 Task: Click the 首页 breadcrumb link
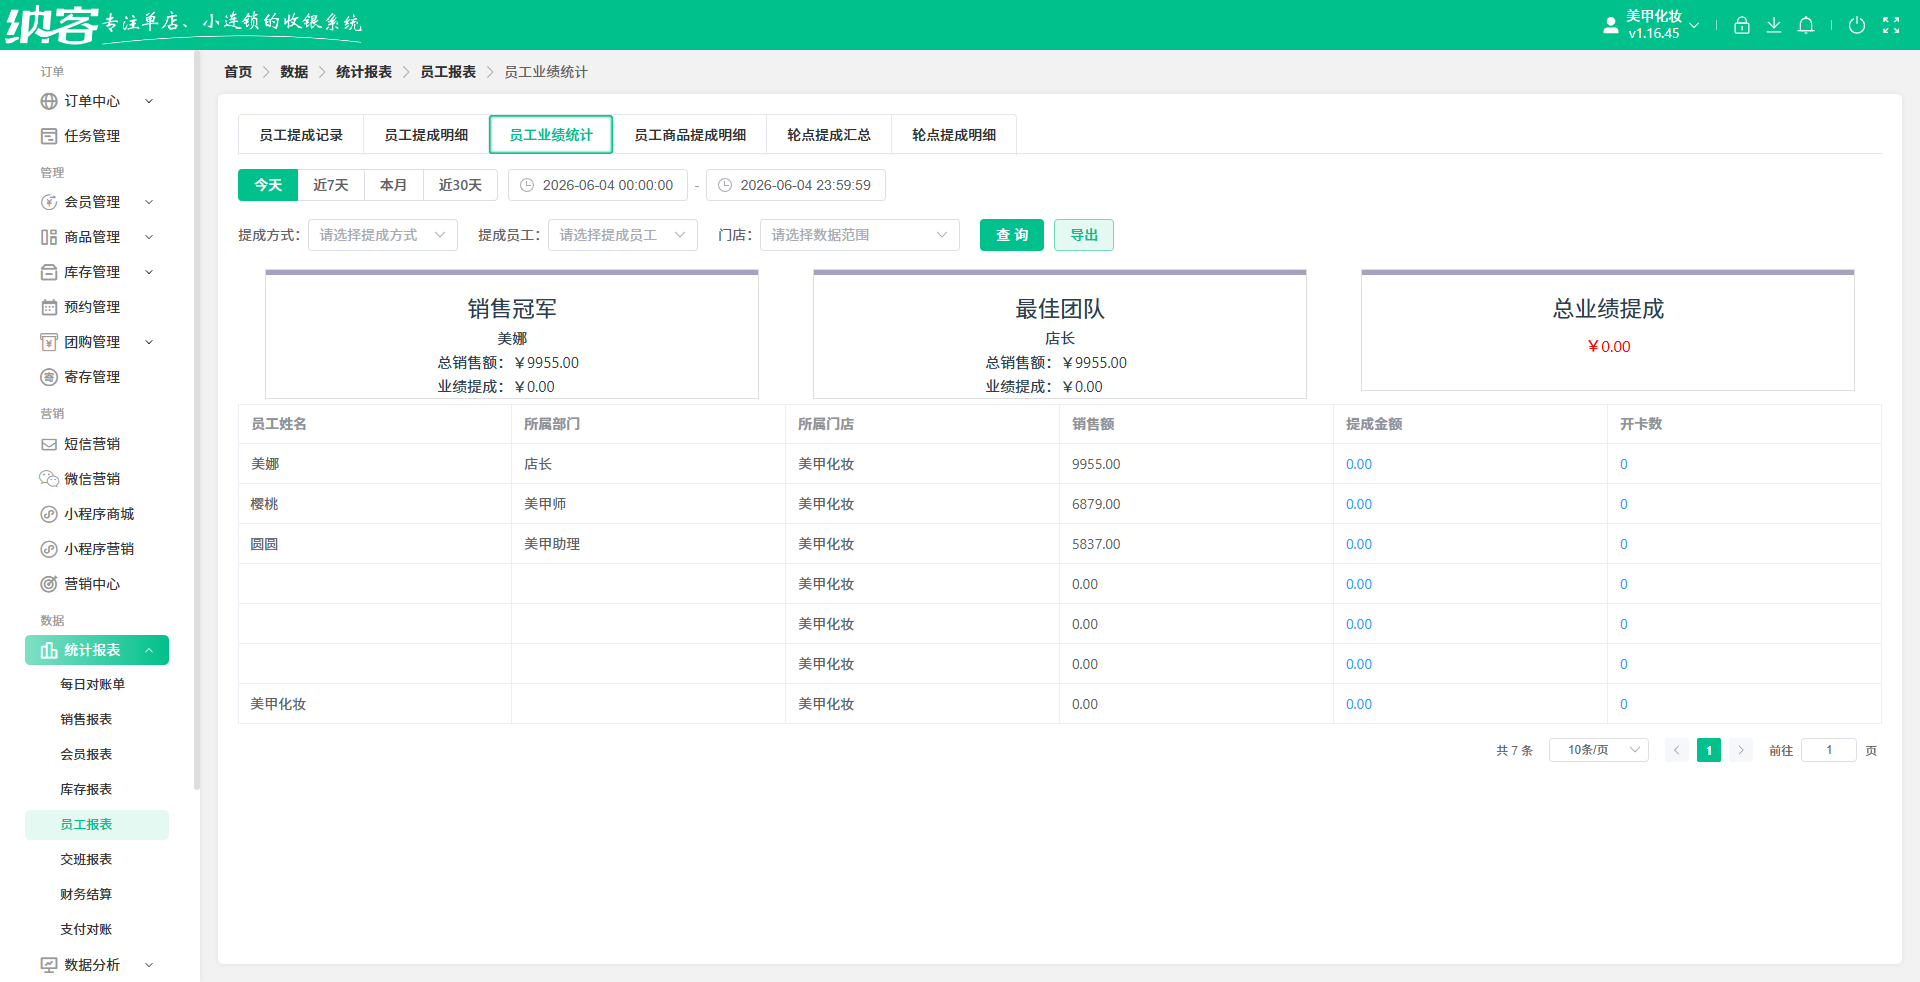[238, 72]
